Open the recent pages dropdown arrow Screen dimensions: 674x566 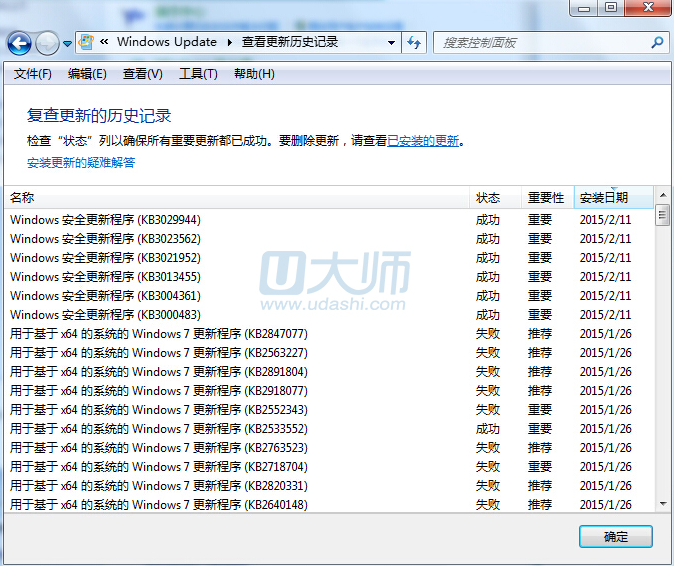coord(68,44)
